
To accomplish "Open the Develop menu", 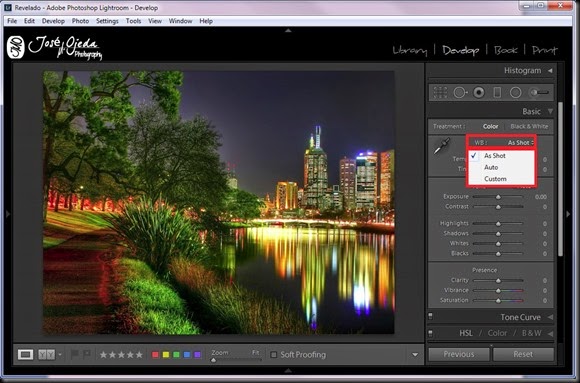I will pyautogui.click(x=53, y=21).
